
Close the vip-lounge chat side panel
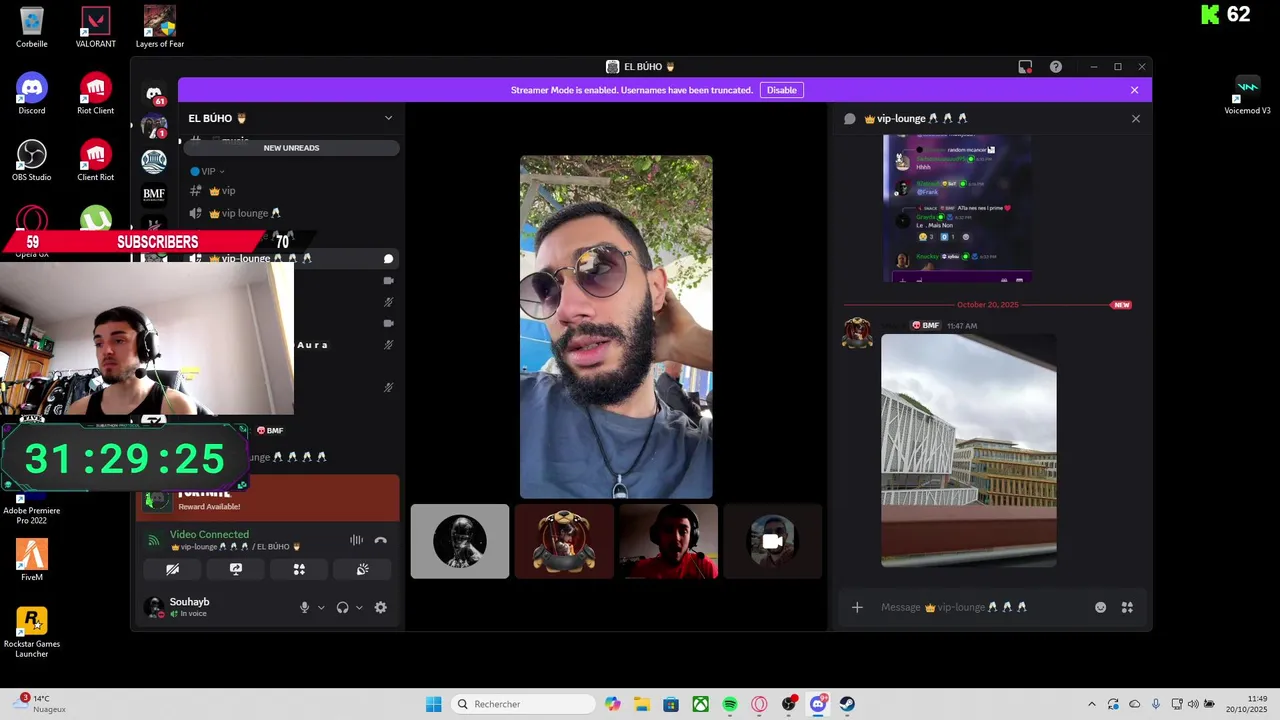(1136, 119)
